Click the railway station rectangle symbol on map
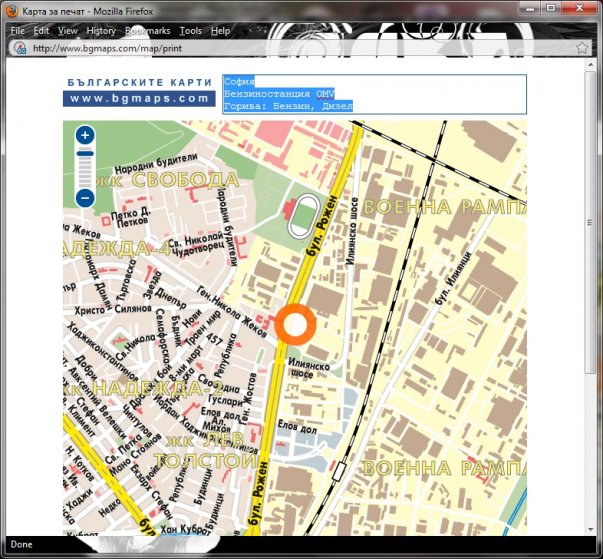Screen dimensions: 603x559 coord(341,469)
